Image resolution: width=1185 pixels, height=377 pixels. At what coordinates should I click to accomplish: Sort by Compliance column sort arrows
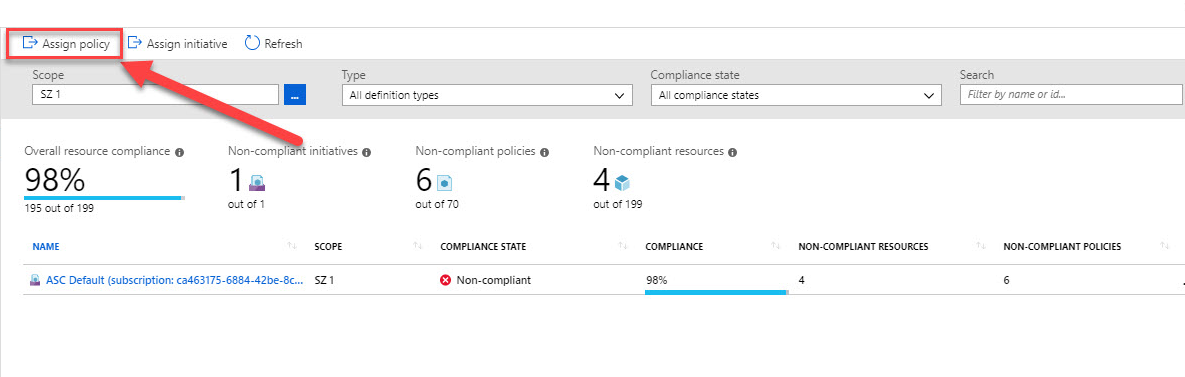click(775, 246)
